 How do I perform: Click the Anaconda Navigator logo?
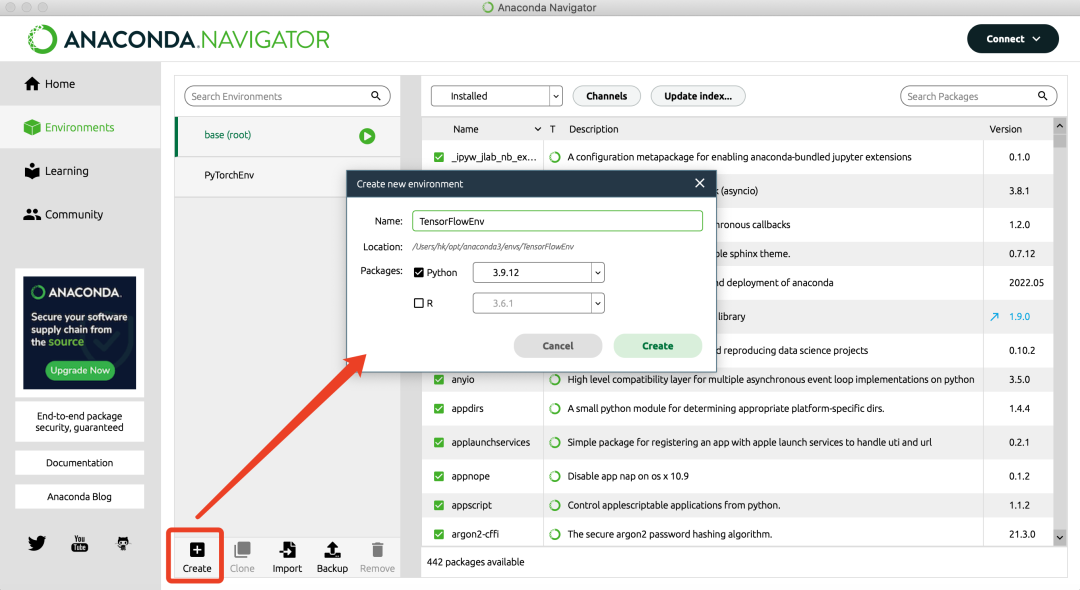178,39
